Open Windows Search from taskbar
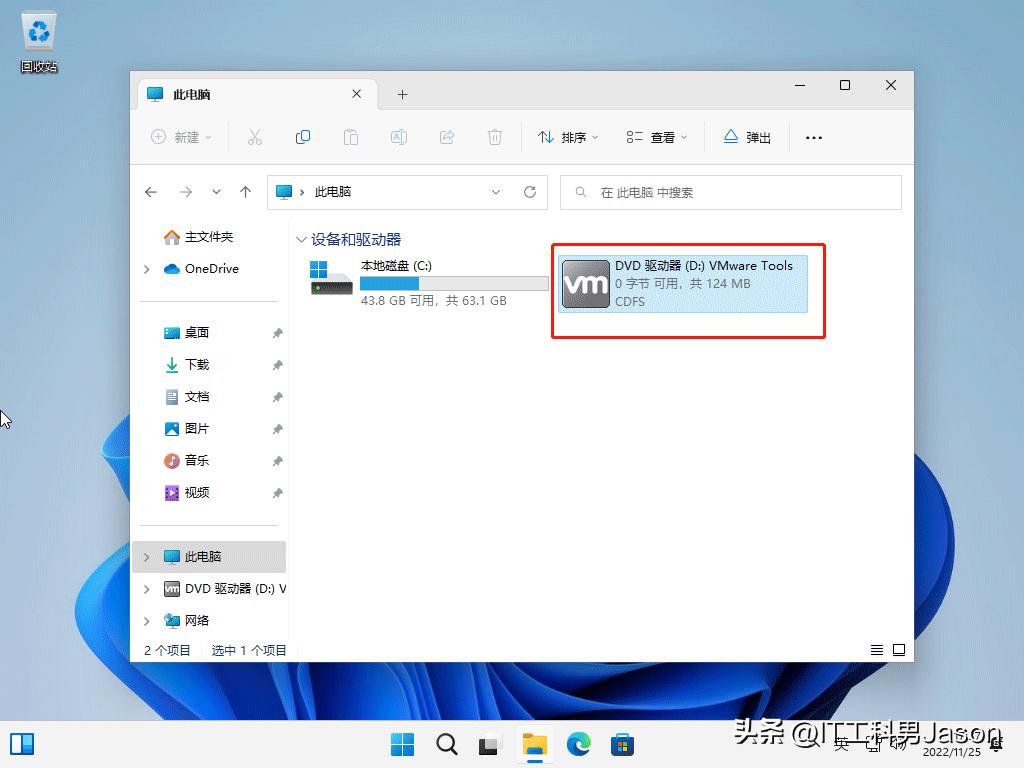Viewport: 1024px width, 768px height. coord(446,744)
